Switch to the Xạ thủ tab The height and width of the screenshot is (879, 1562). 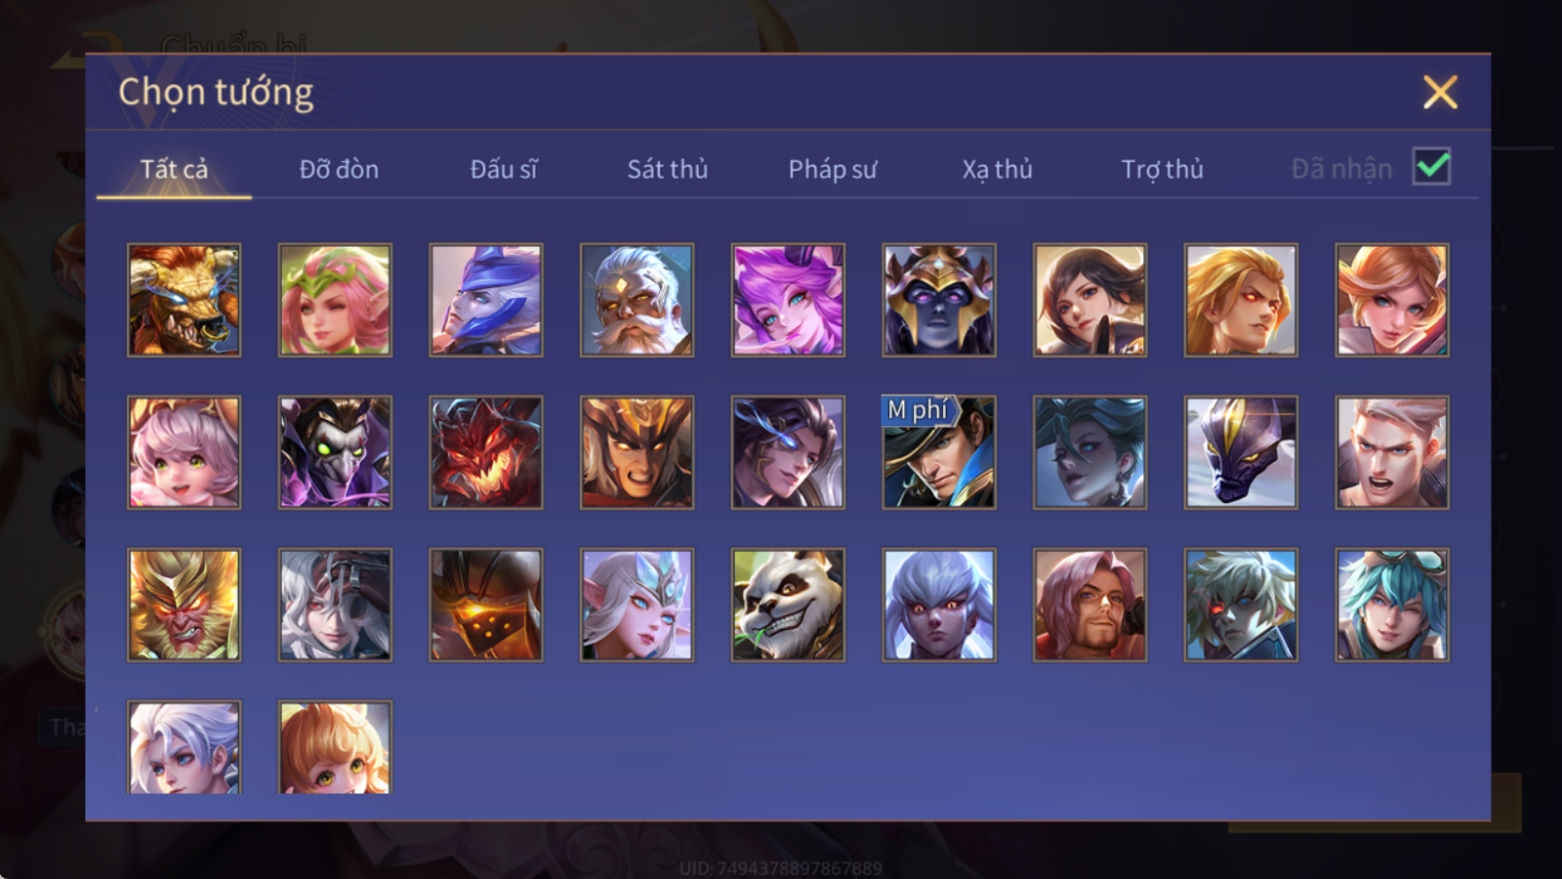(997, 169)
